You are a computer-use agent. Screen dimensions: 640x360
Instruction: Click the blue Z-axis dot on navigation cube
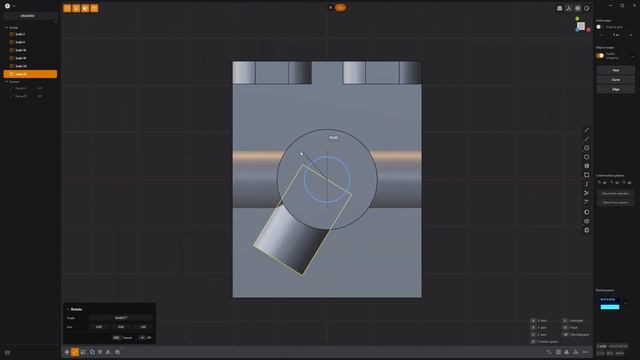[x=577, y=30]
